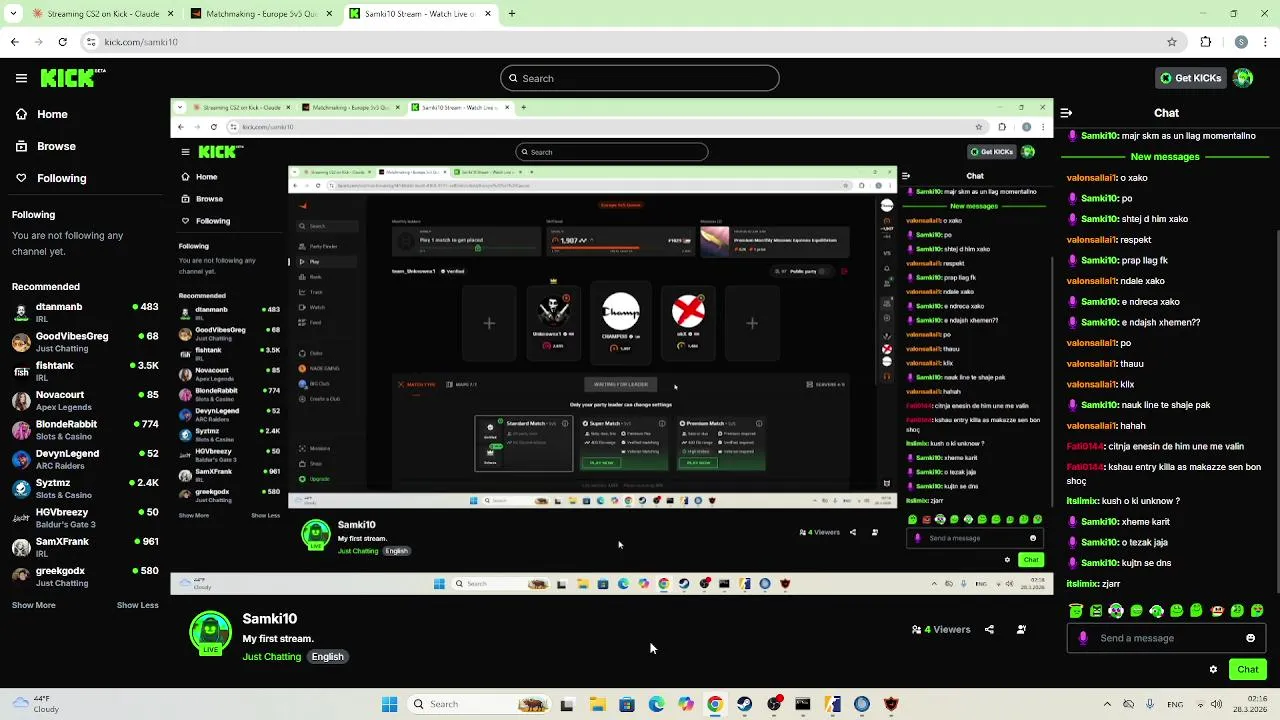Open Following in sidebar
This screenshot has width=1280, height=720.
[50, 178]
